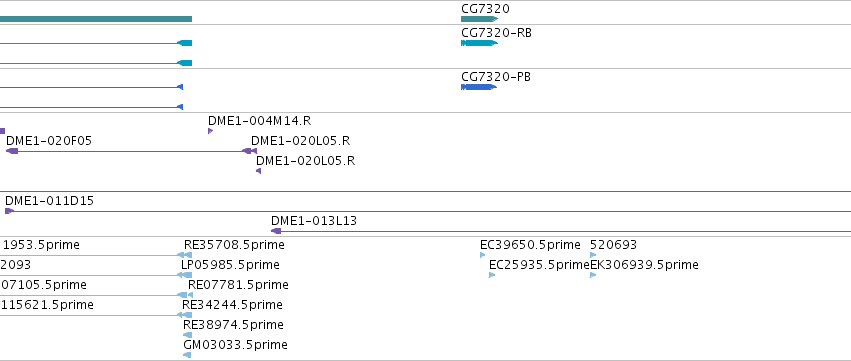Click the LP05985.5prime label text
The height and width of the screenshot is (361, 851).
230,265
